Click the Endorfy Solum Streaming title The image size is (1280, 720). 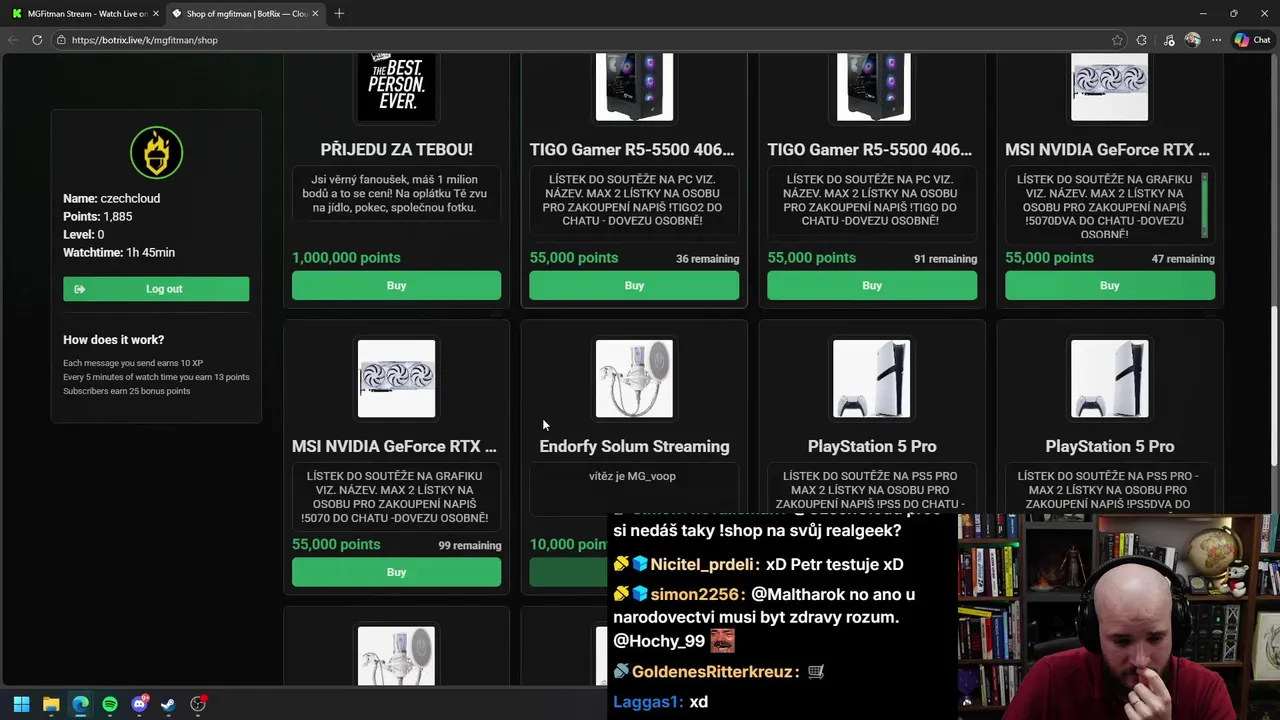634,446
